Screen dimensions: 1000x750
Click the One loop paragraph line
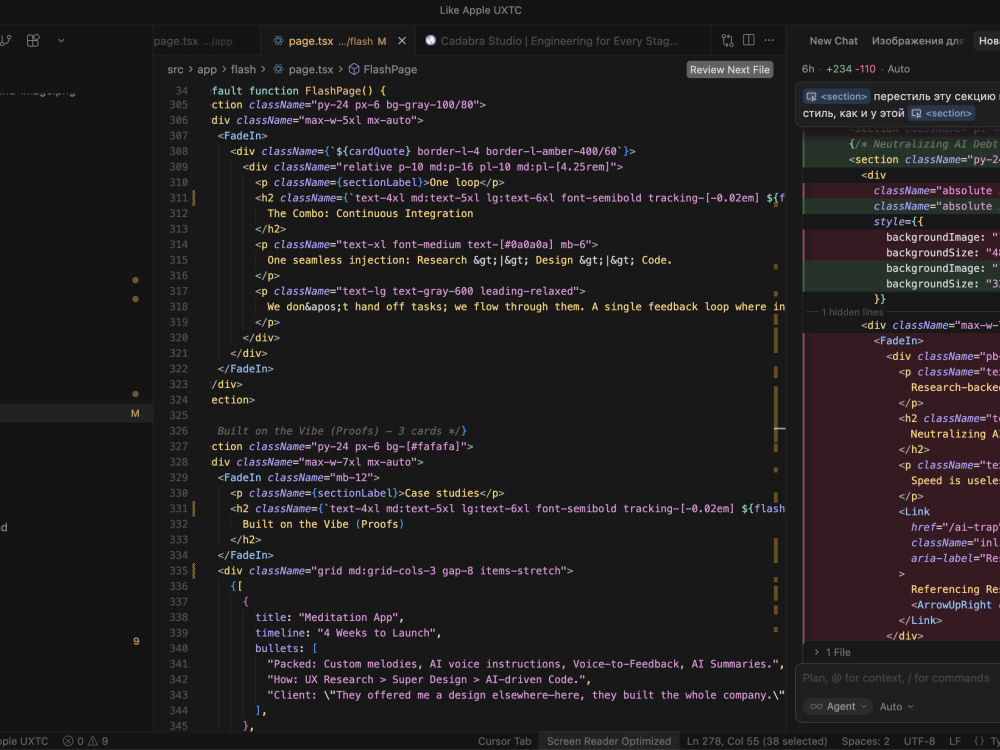click(x=379, y=182)
